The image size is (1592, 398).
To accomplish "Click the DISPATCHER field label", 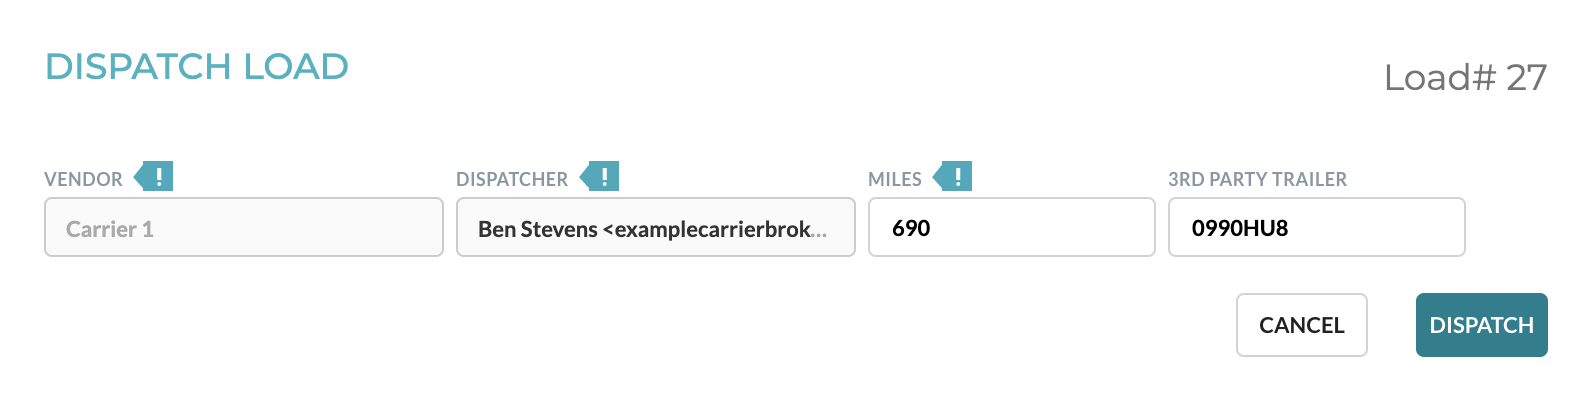I will coord(512,179).
